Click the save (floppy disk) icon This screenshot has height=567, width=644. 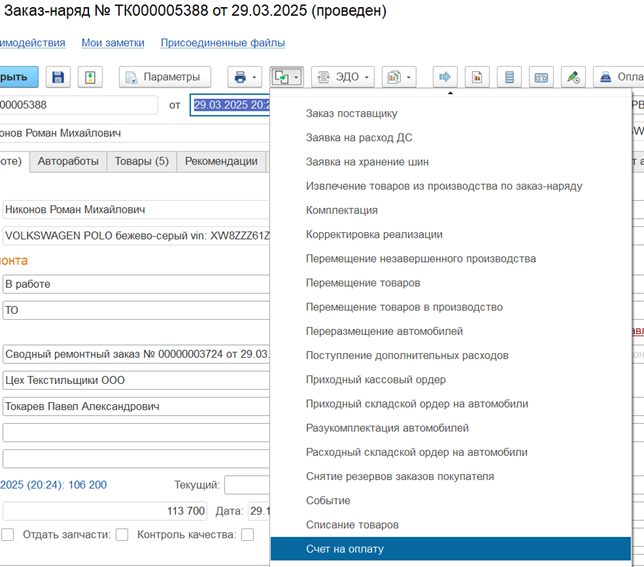pos(59,77)
